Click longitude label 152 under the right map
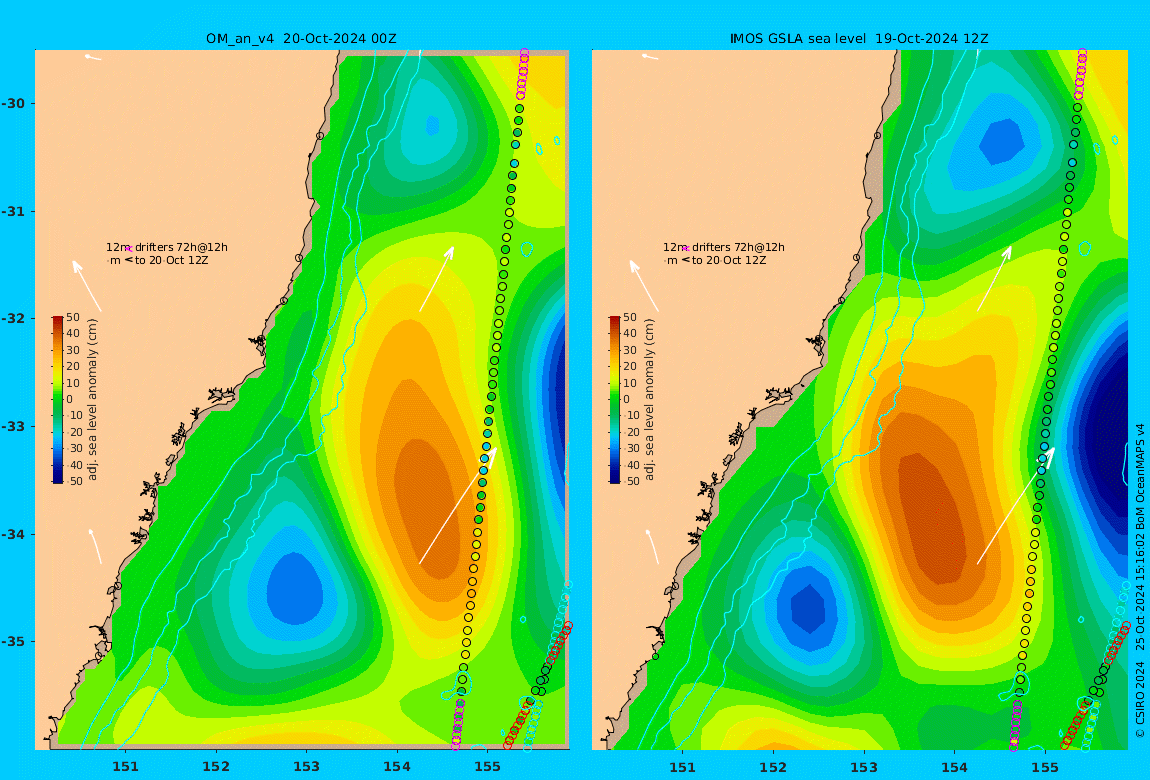Image resolution: width=1150 pixels, height=780 pixels. pos(774,767)
